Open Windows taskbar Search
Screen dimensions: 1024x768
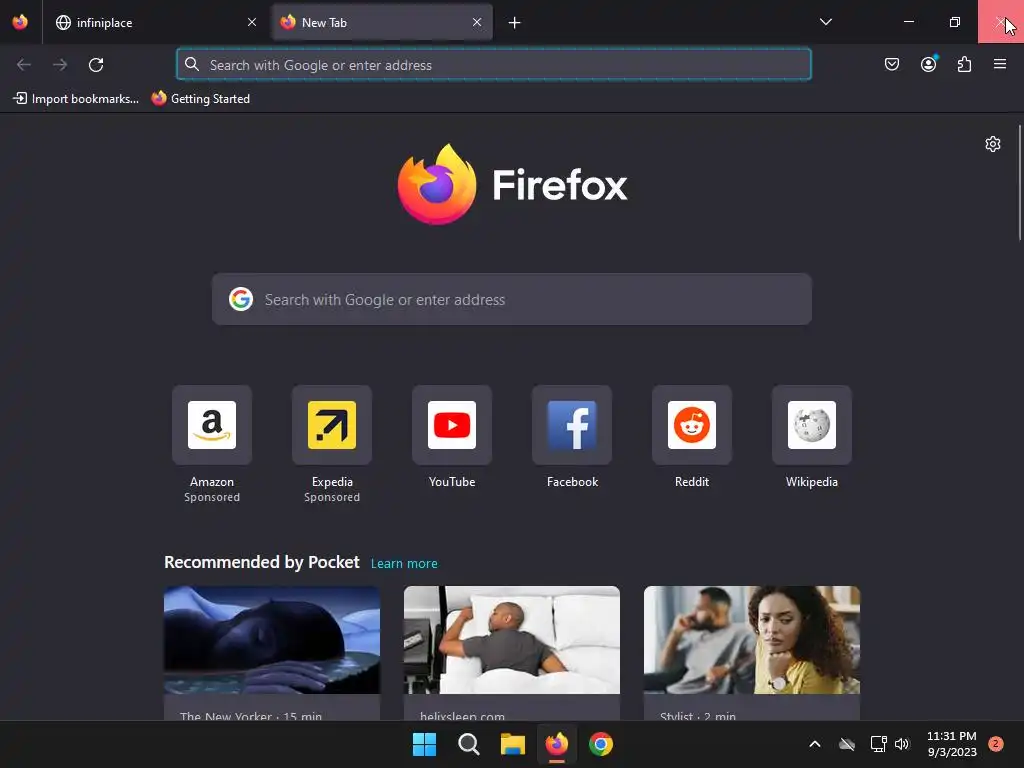coord(469,744)
